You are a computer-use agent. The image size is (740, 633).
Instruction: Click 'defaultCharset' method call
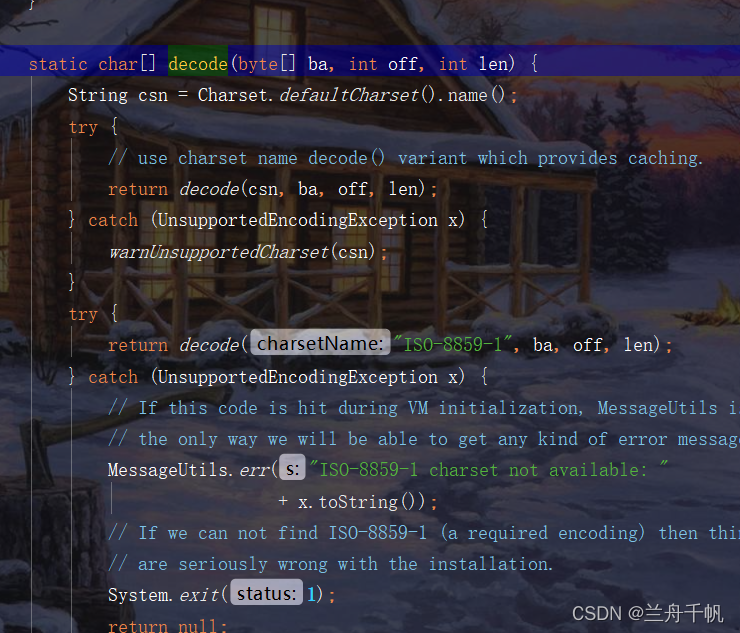point(349,95)
